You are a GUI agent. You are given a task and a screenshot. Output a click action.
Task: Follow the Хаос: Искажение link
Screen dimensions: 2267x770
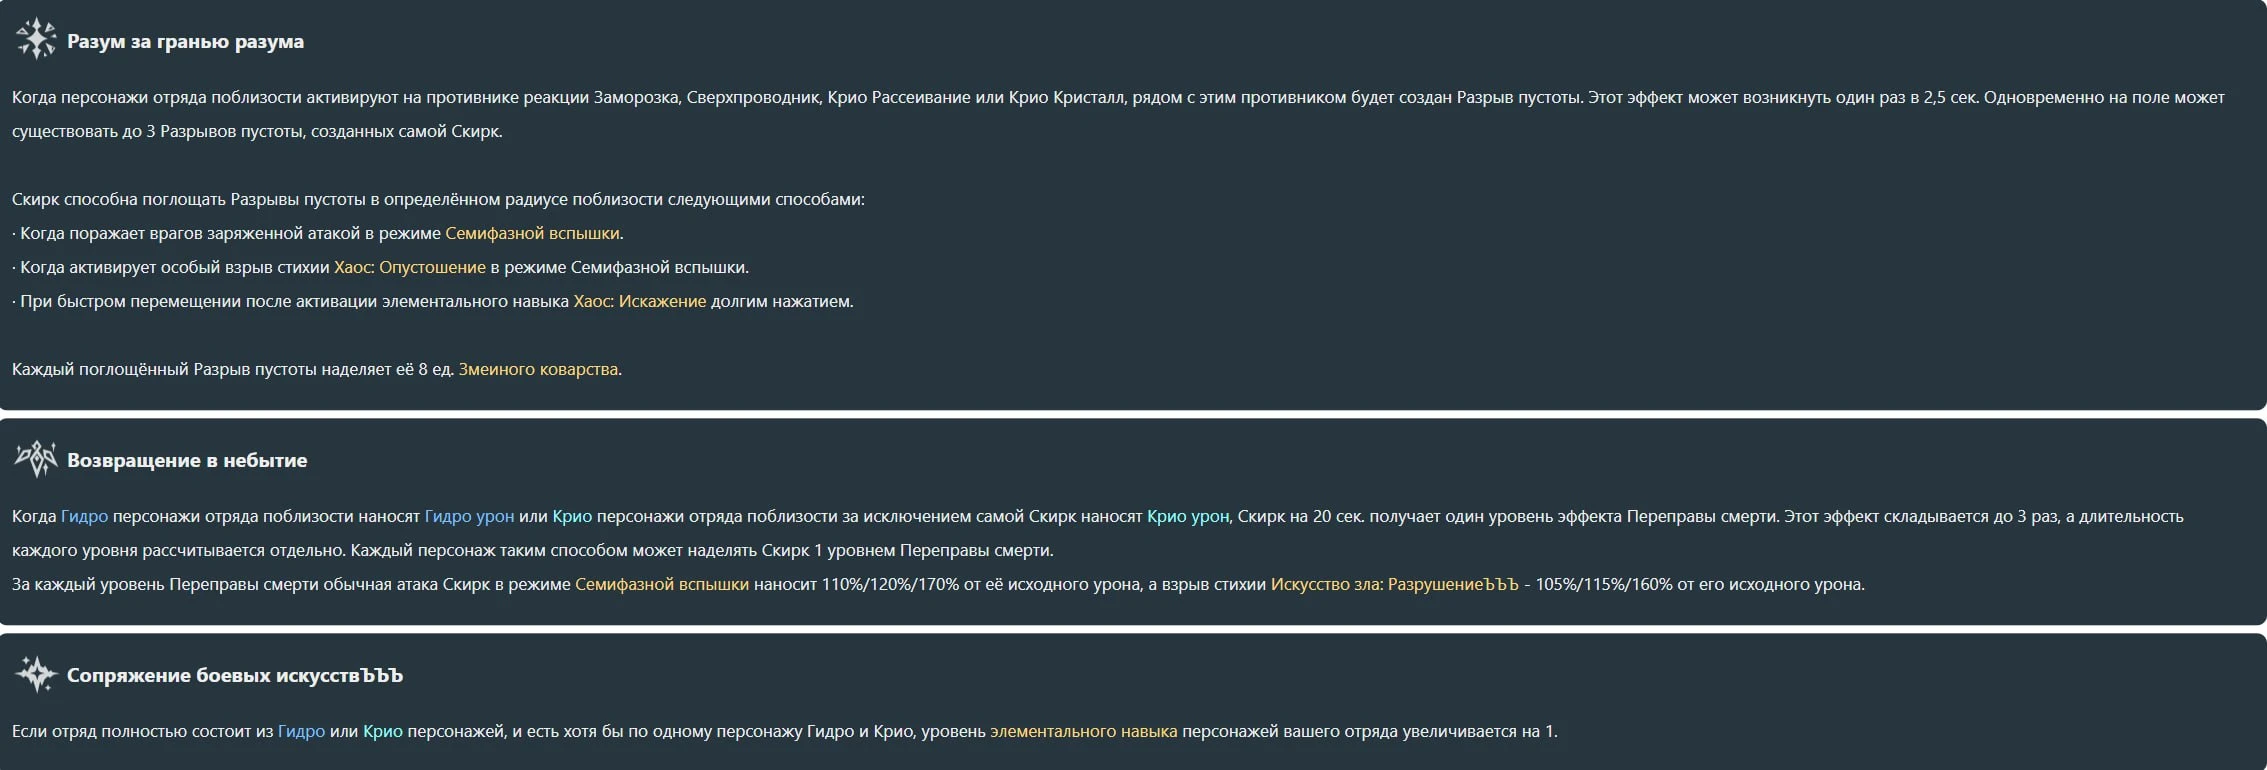click(x=640, y=301)
